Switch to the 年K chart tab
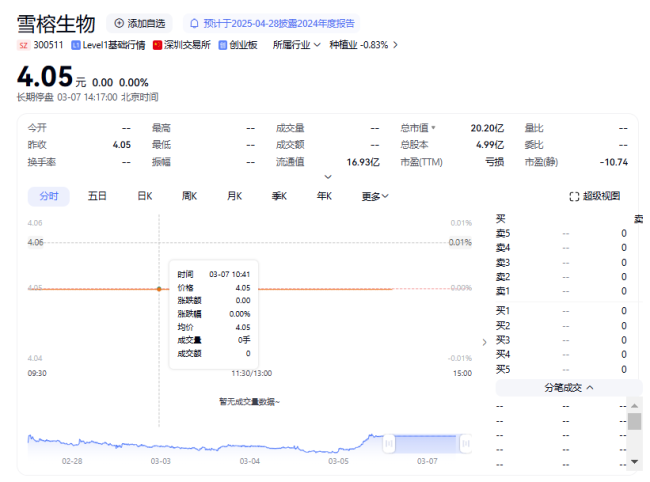Viewport: 650px width, 482px height. point(324,196)
